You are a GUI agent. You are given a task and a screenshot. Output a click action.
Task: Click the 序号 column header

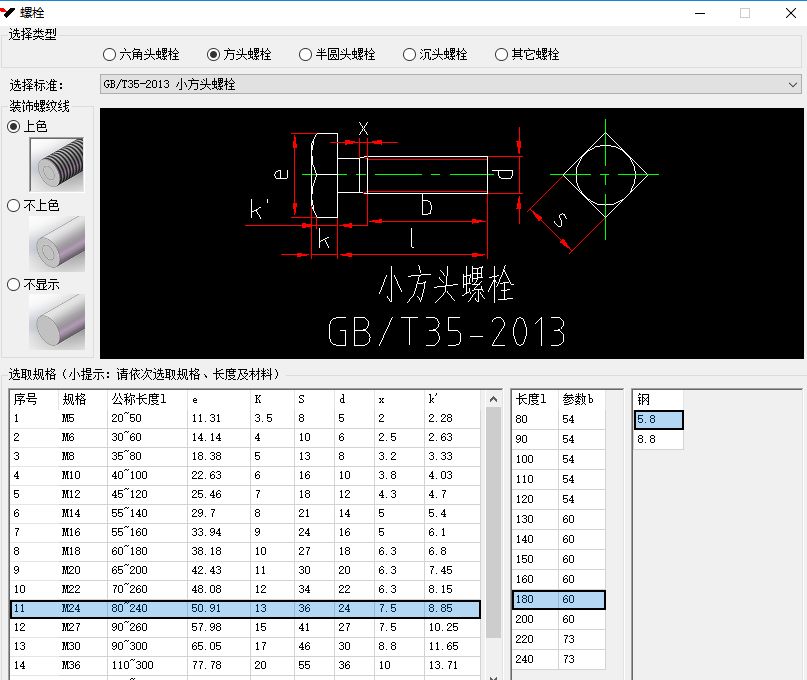pos(33,399)
